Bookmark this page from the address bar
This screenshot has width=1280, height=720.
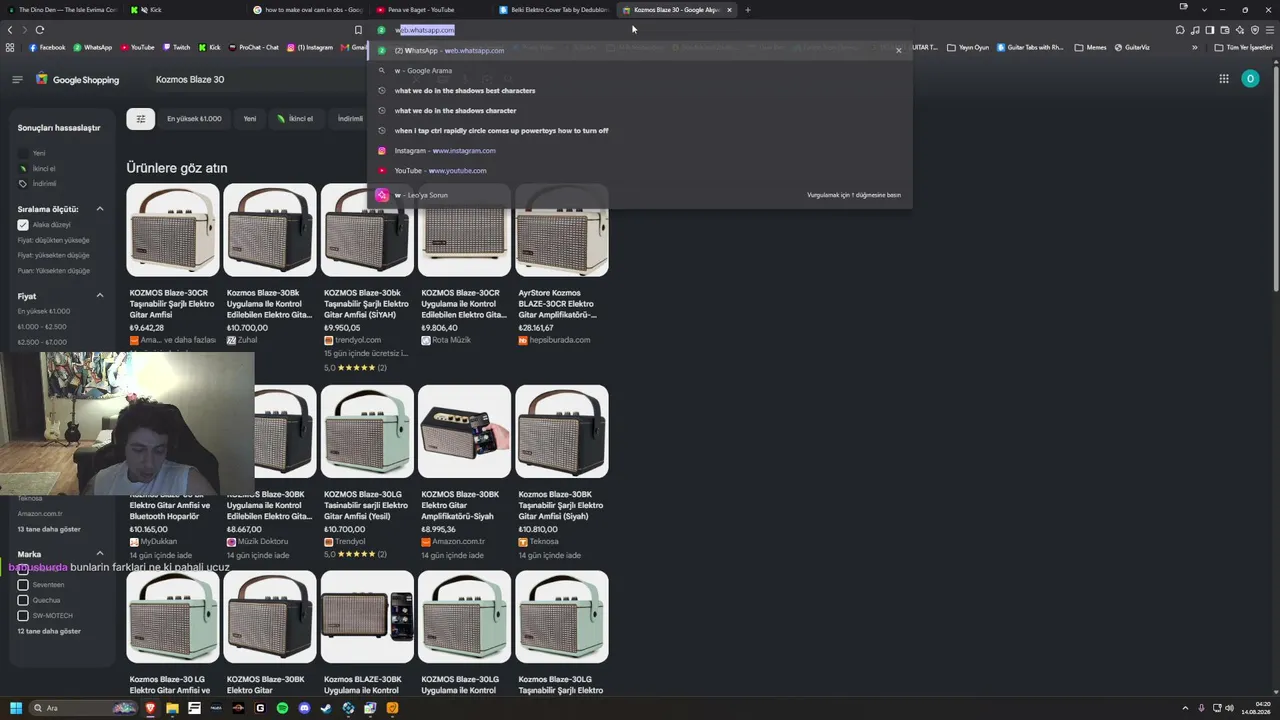(x=358, y=30)
